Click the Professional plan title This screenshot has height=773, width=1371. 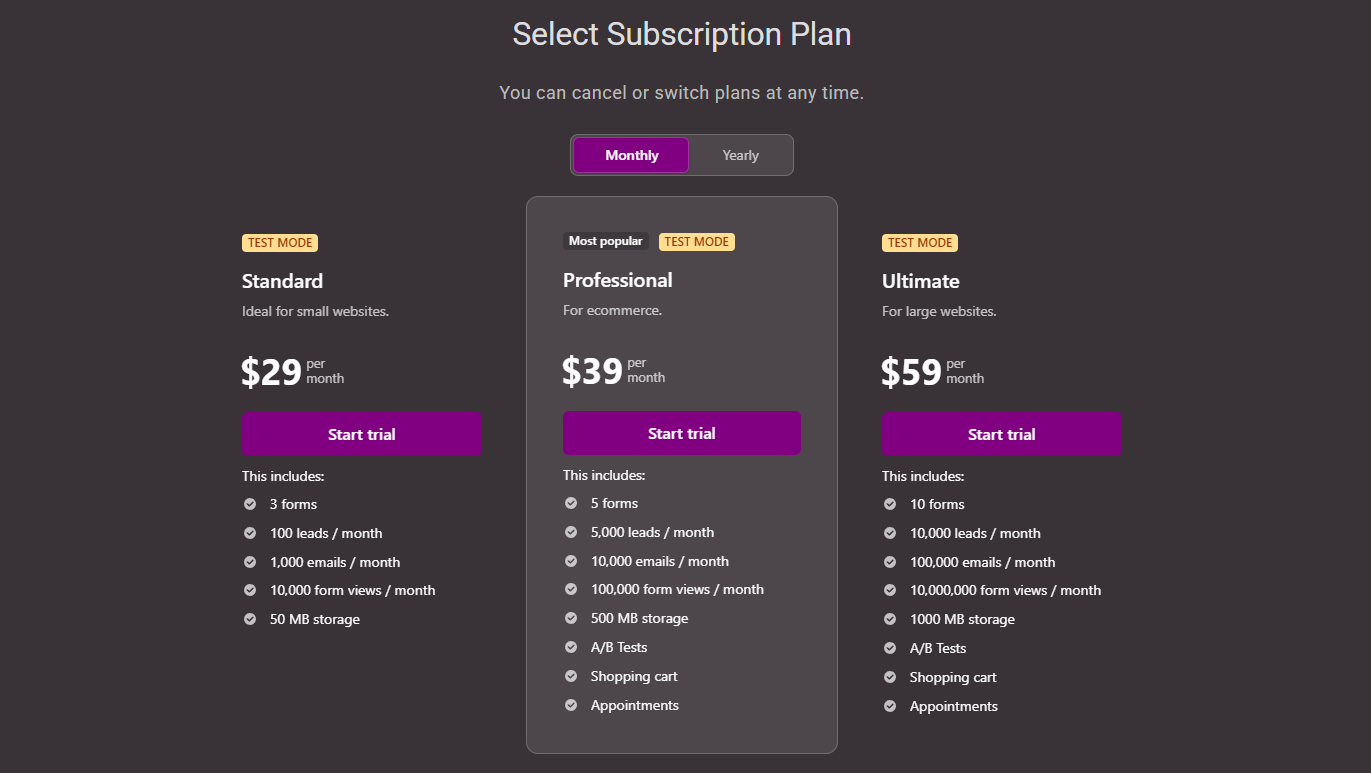tap(617, 280)
